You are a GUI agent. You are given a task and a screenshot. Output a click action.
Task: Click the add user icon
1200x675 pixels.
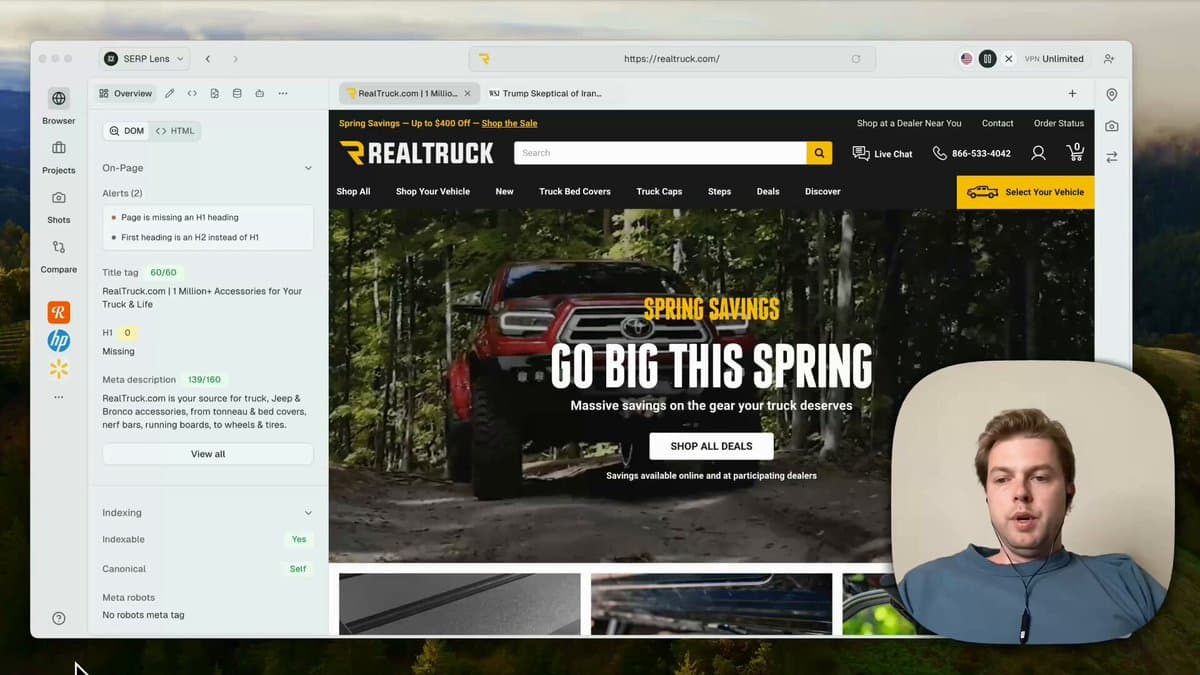pos(1109,59)
